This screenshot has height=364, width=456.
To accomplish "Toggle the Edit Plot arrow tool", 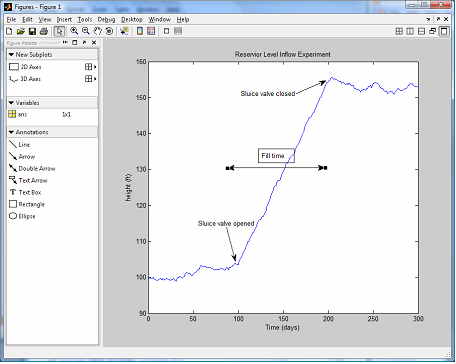I will 59,31.
